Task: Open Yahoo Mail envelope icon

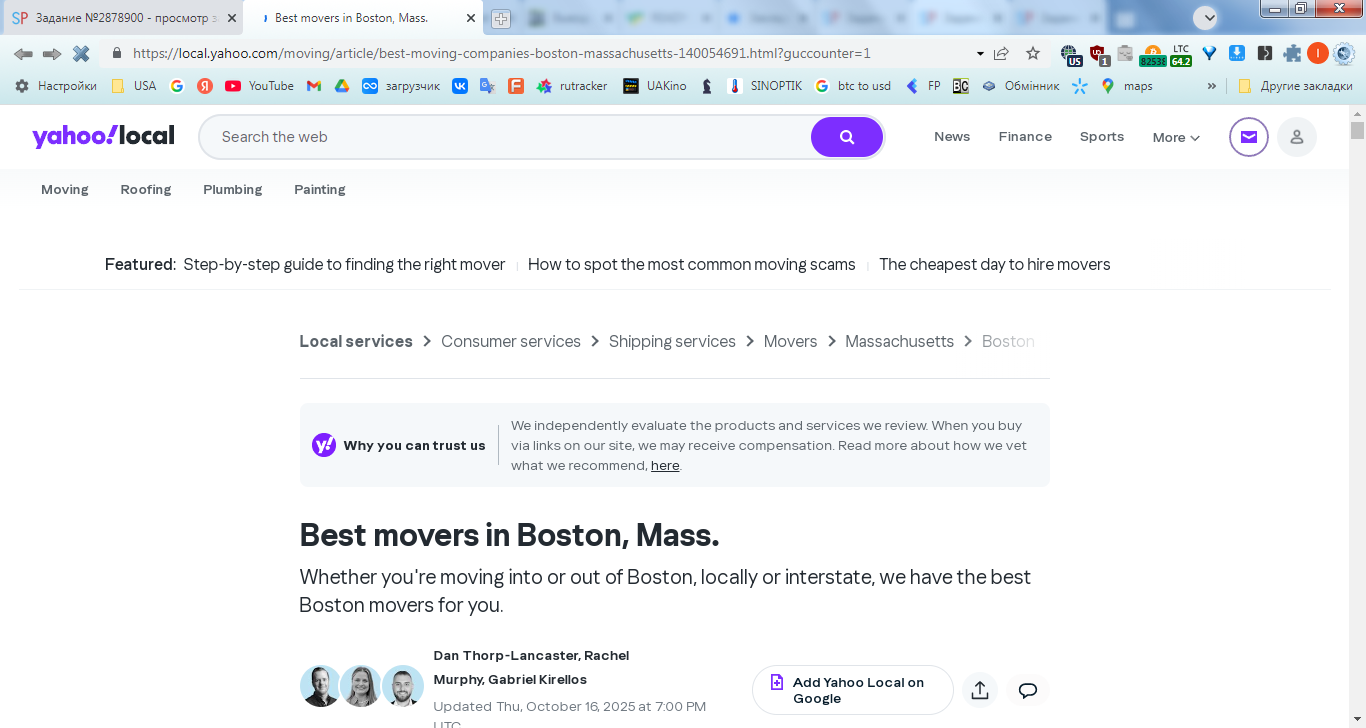Action: 1249,137
